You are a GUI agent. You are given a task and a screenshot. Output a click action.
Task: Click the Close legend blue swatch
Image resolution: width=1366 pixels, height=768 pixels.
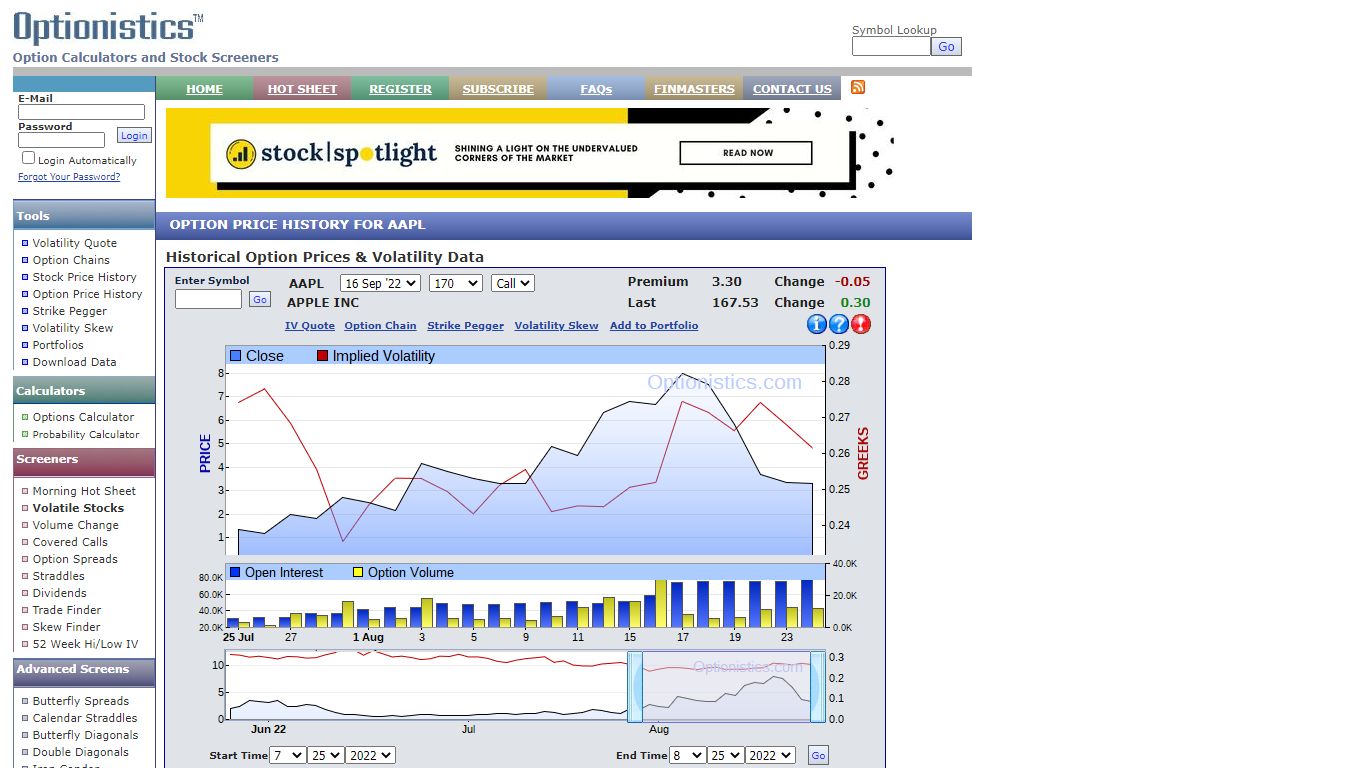coord(236,356)
